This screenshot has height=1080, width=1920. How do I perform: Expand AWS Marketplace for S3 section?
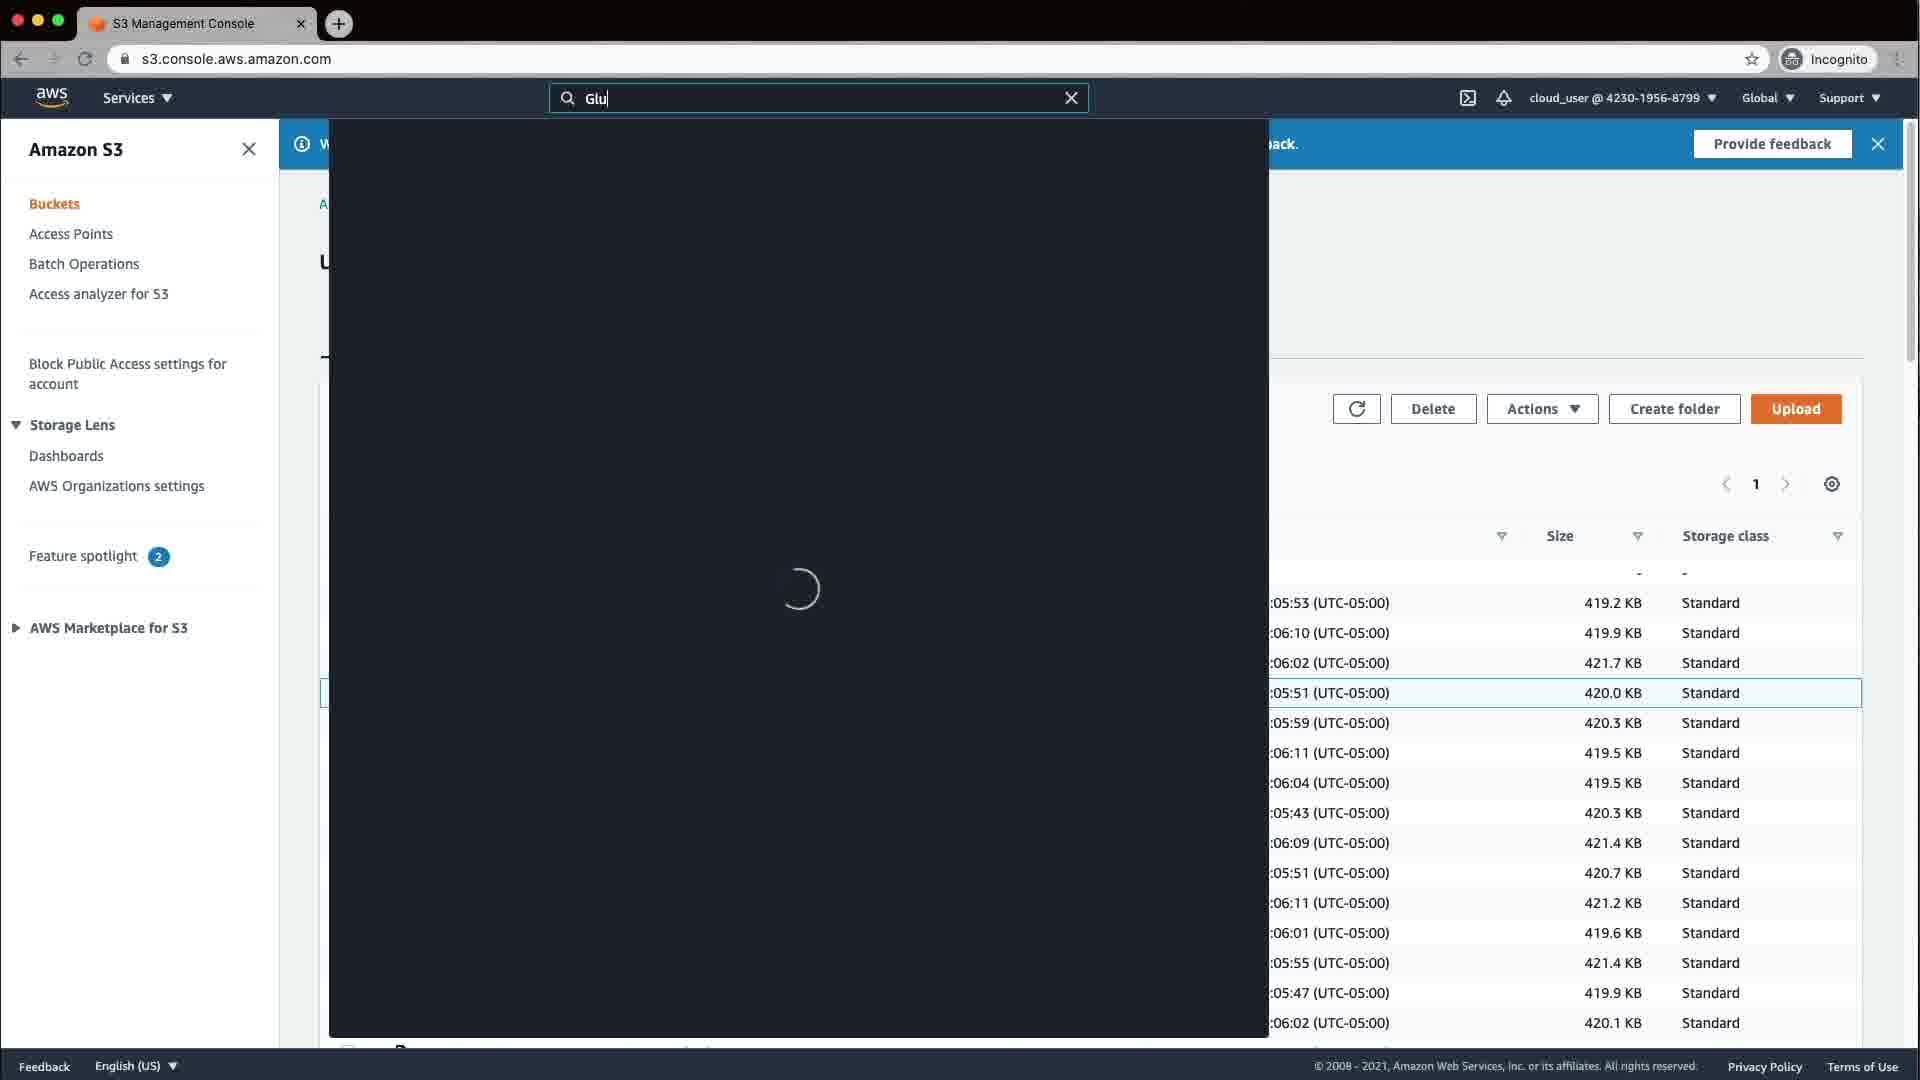pos(16,628)
